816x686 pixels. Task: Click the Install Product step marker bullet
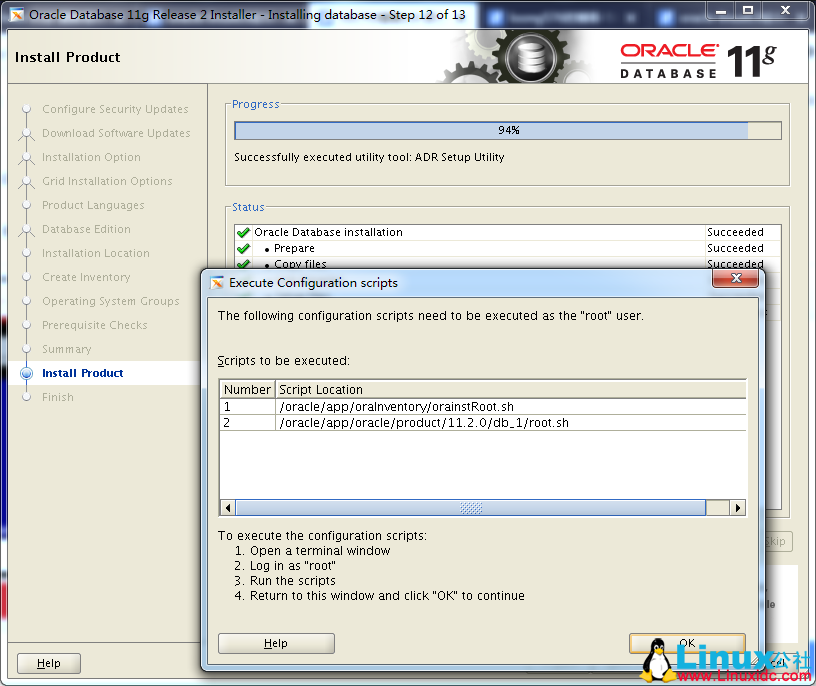pos(25,373)
